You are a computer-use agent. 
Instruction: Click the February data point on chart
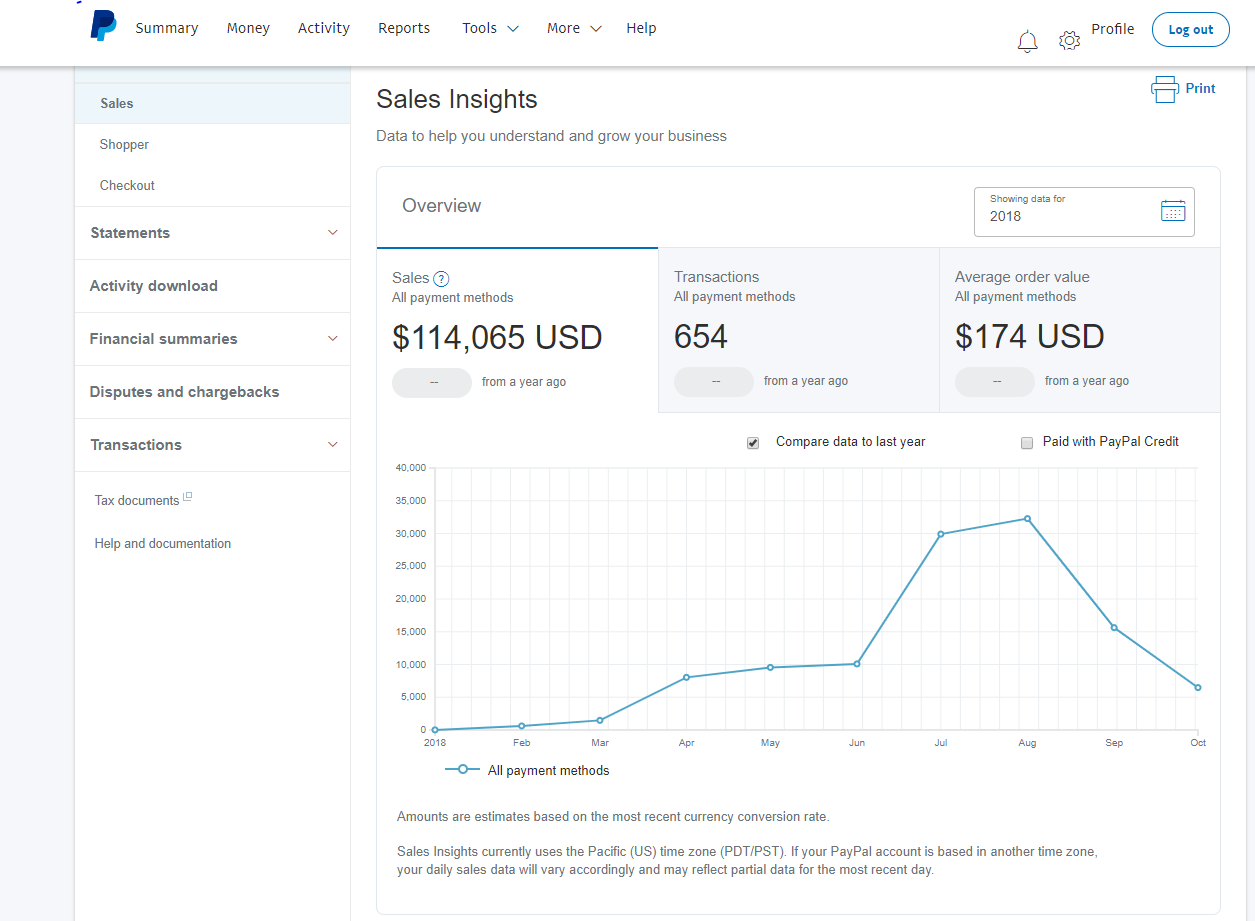coord(521,726)
